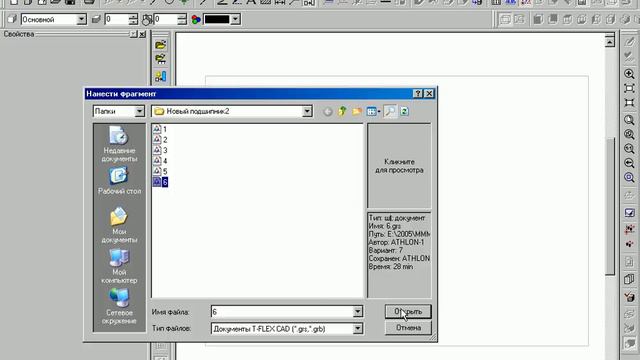This screenshot has width=640, height=360.
Task: Click the open folder icon in left toolbar
Action: tap(161, 44)
